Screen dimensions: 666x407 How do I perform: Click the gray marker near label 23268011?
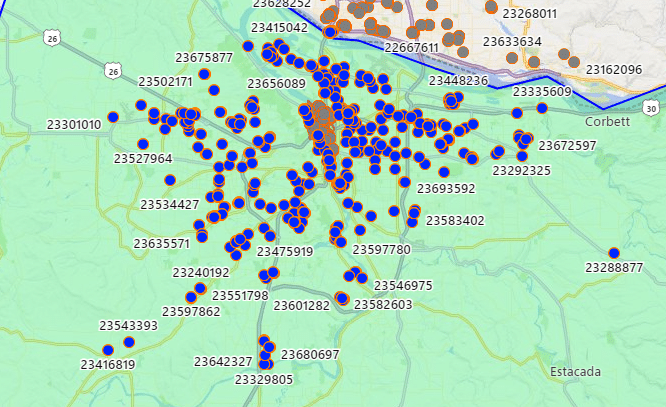(490, 7)
